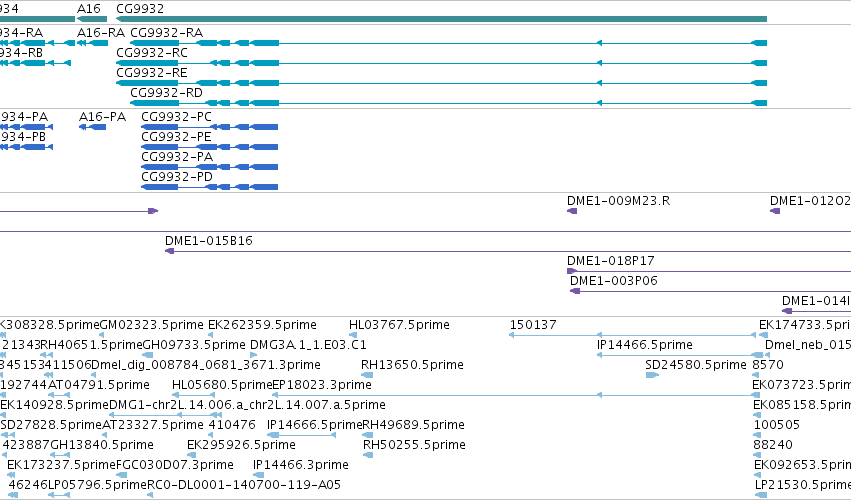The height and width of the screenshot is (500, 851).
Task: Click EST EK262359.5prime
Action: pyautogui.click(x=262, y=325)
